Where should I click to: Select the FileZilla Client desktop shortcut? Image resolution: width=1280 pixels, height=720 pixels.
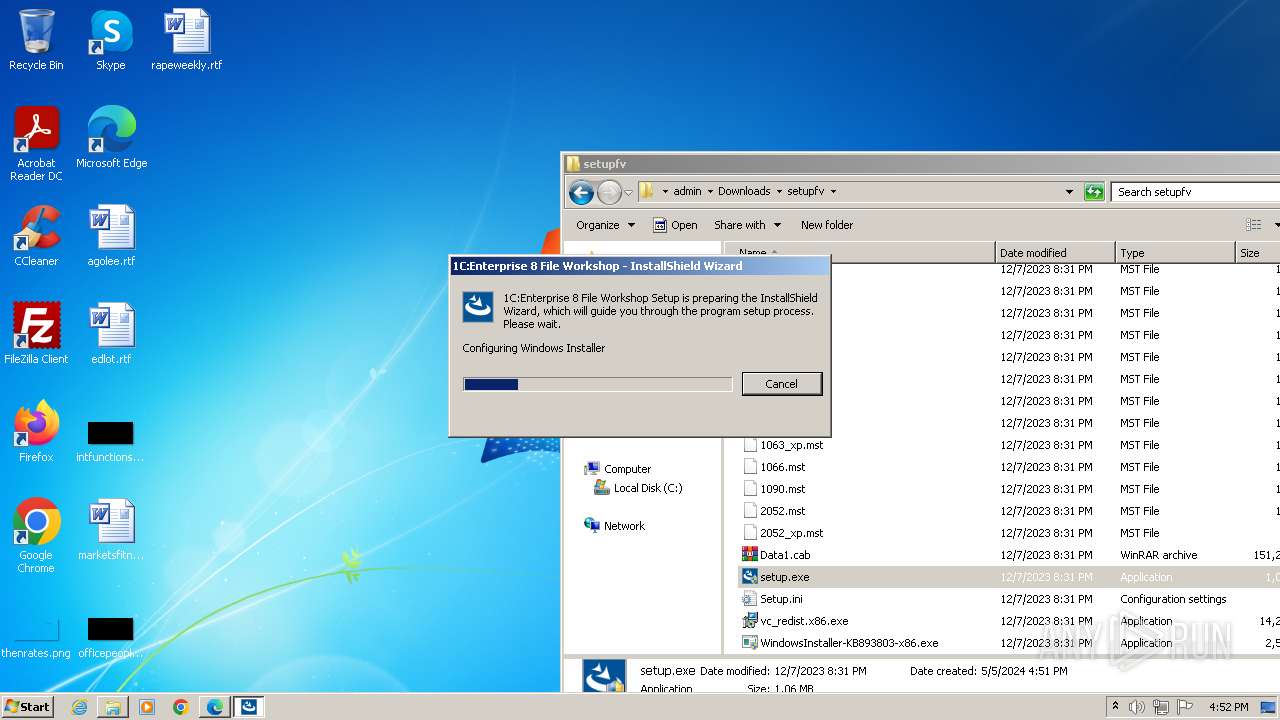36,334
